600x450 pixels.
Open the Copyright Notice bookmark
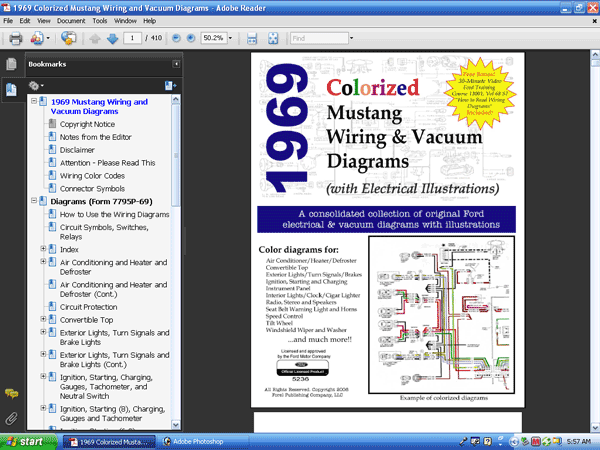(x=87, y=124)
